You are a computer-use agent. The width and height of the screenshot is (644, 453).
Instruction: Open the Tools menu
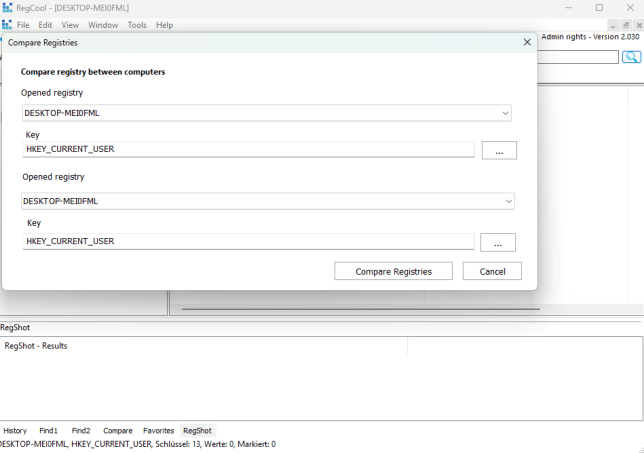click(x=137, y=25)
